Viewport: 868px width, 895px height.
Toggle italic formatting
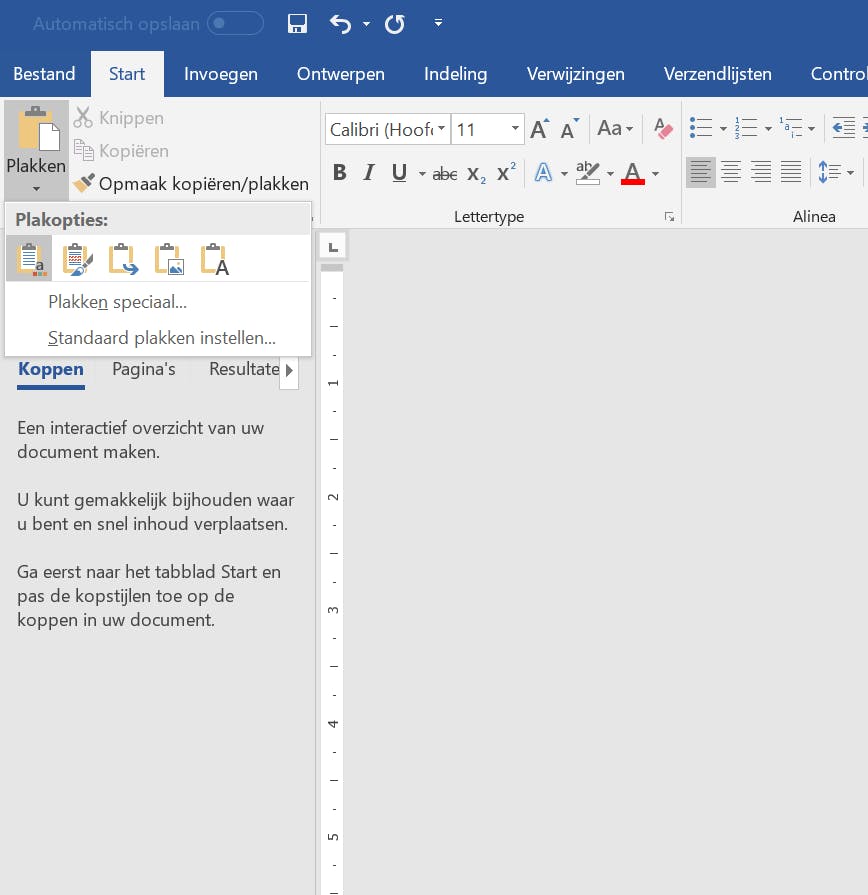(369, 173)
